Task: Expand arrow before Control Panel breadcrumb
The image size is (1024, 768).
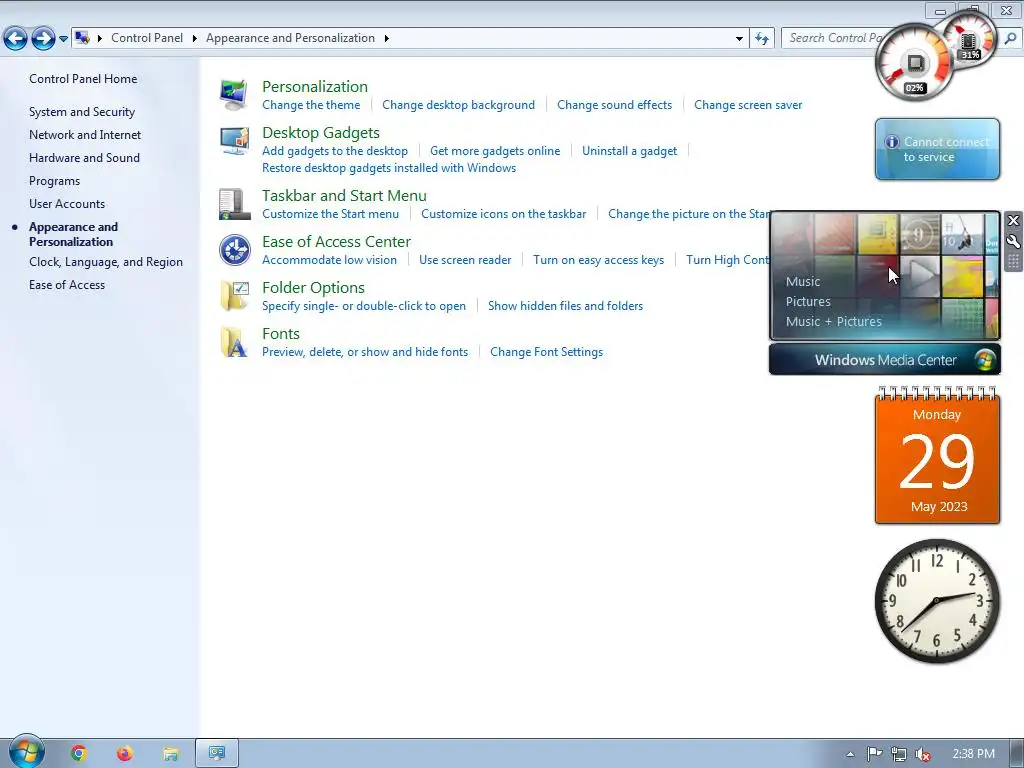Action: pos(100,39)
